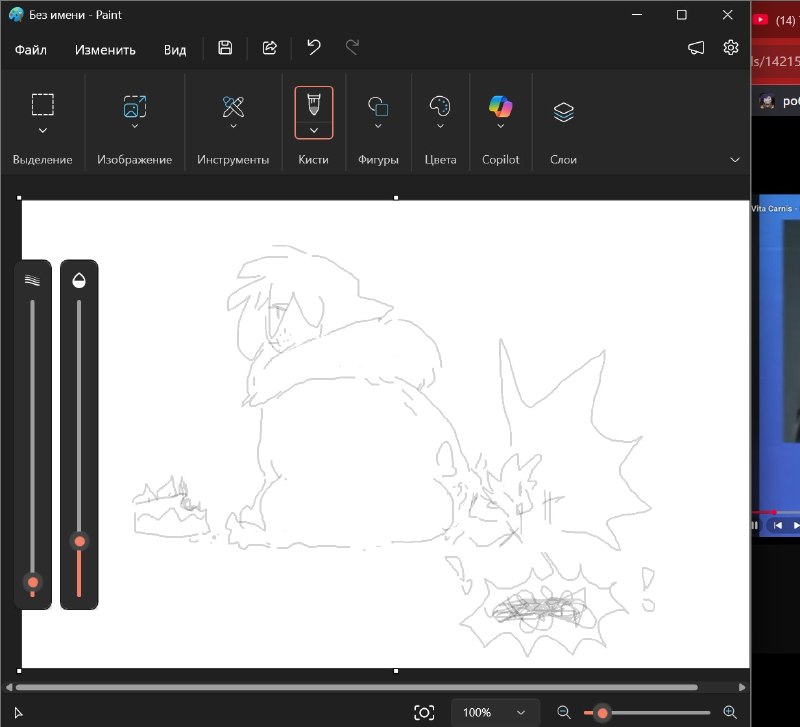Expand the Фигуры shapes dropdown chevron
The height and width of the screenshot is (727, 800).
[x=378, y=126]
